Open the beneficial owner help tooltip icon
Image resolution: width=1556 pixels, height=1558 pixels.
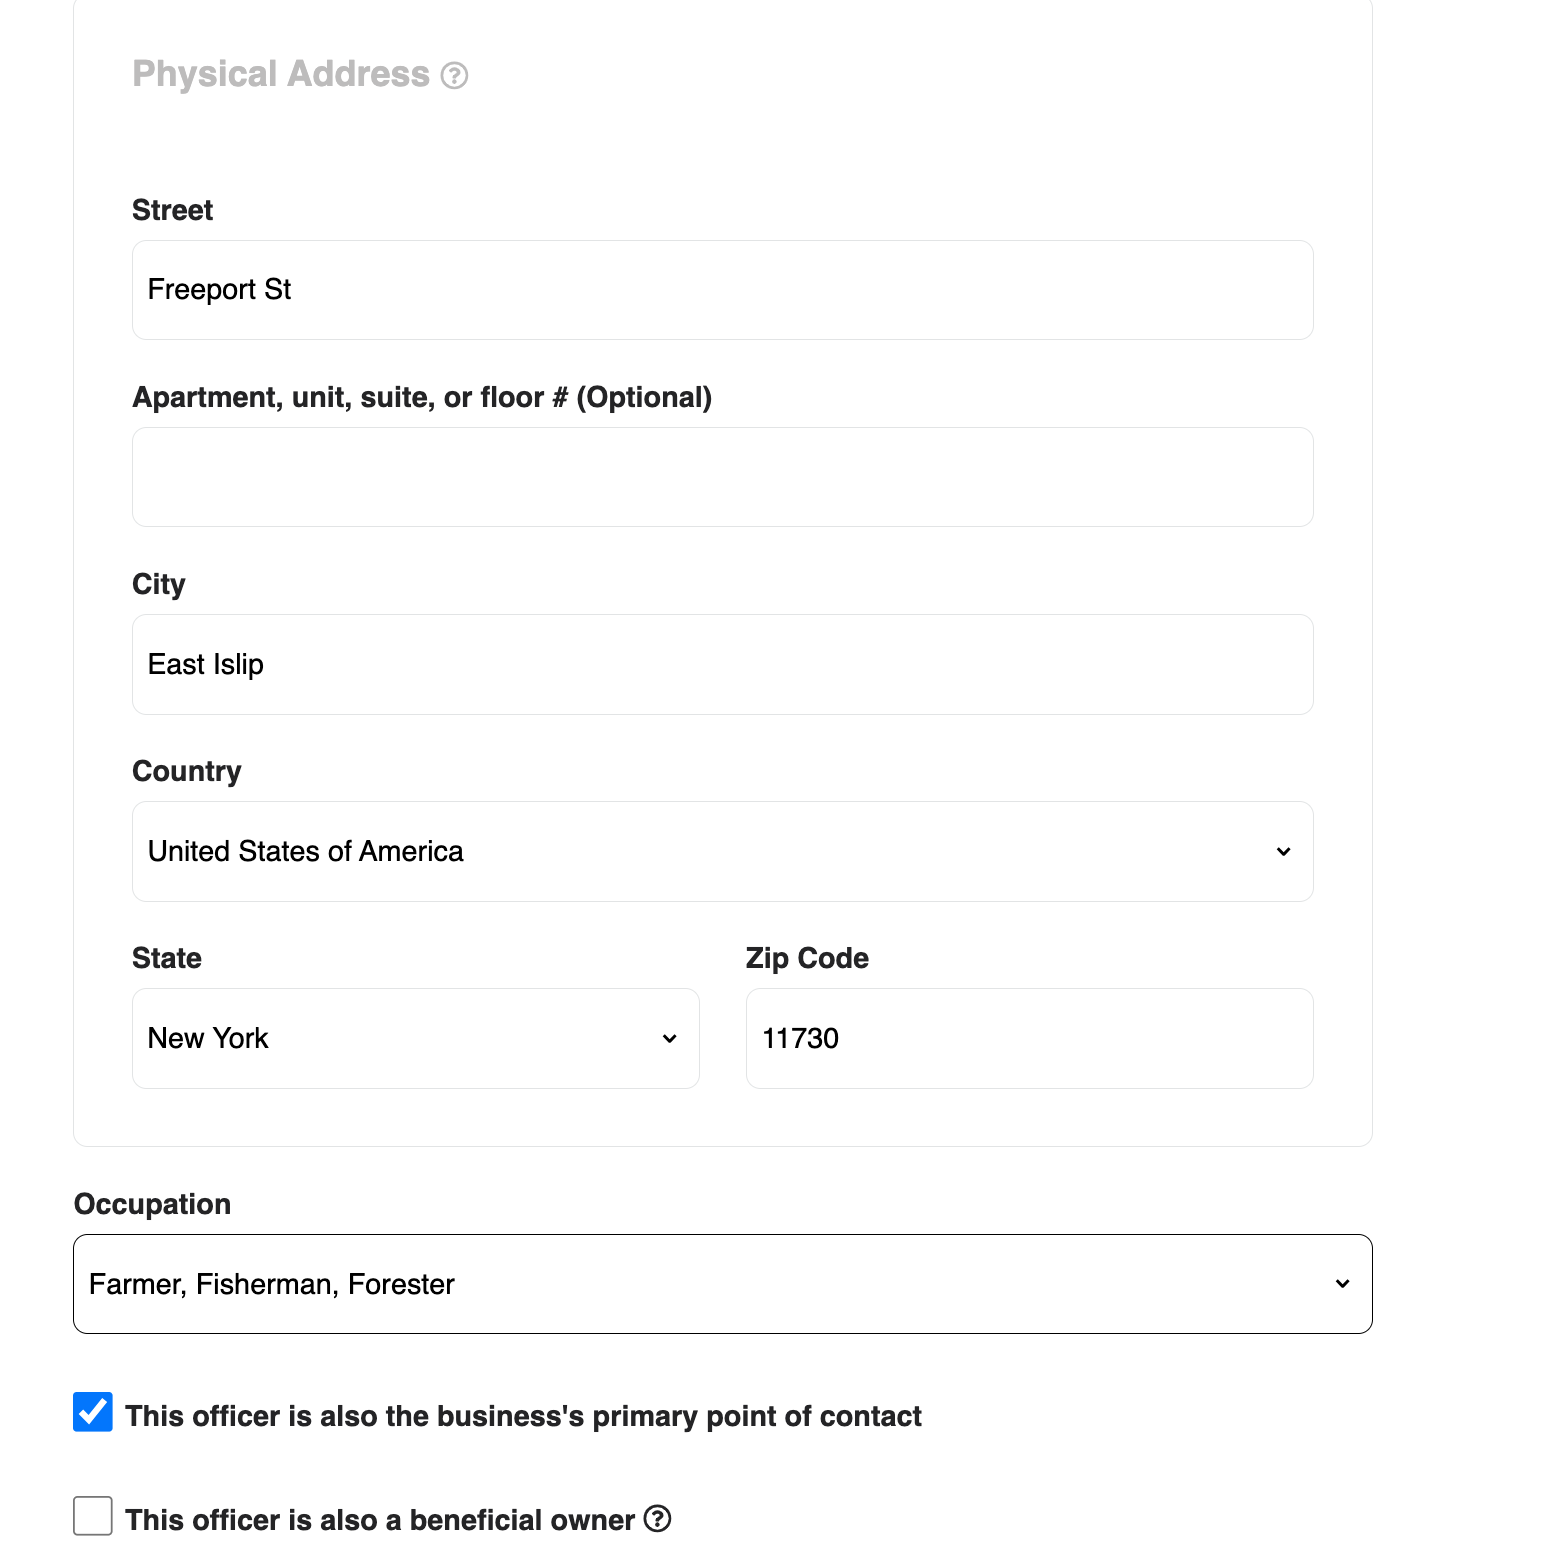point(657,1518)
